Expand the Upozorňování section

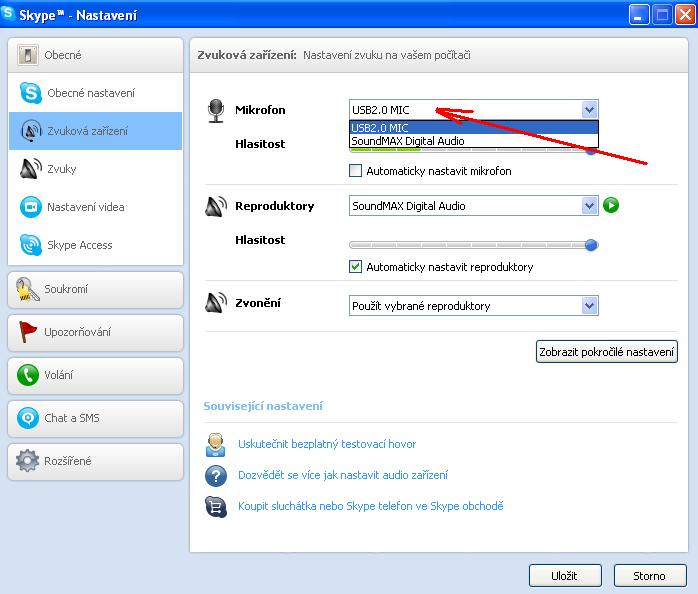95,333
